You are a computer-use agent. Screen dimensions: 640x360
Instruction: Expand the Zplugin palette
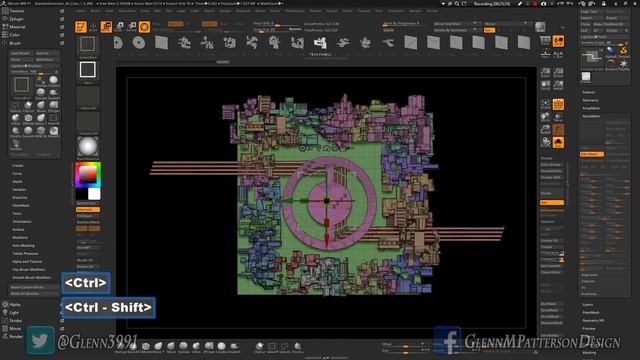16,19
